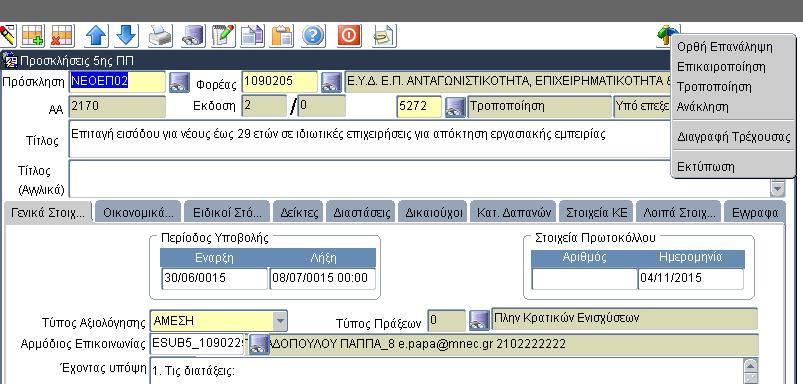The height and width of the screenshot is (384, 803).
Task: Click the Τύπος Πράξεων code field 0
Action: click(447, 321)
